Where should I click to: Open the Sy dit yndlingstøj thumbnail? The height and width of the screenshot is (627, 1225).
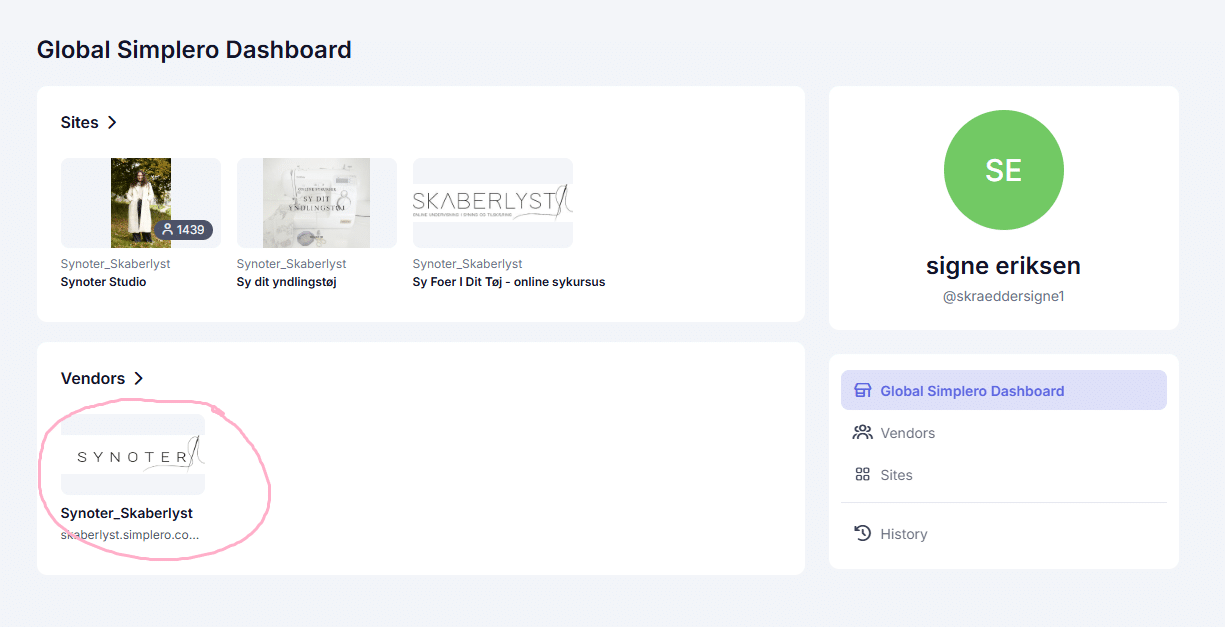[x=316, y=202]
